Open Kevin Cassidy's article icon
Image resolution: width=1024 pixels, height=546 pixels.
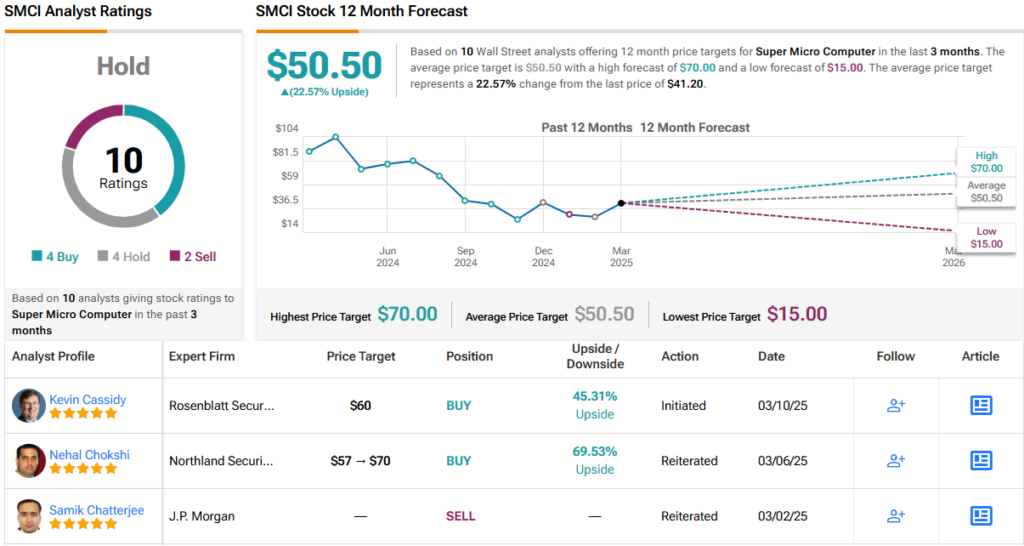tap(981, 405)
